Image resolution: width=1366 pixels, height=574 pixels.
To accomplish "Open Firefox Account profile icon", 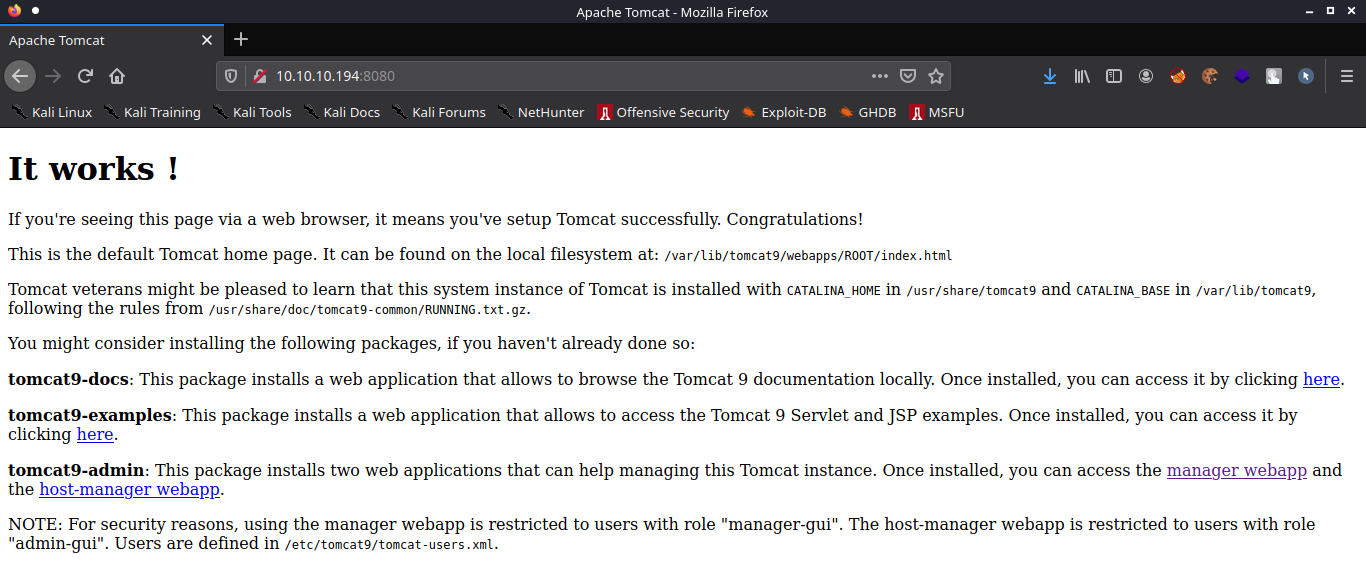I will [1146, 76].
